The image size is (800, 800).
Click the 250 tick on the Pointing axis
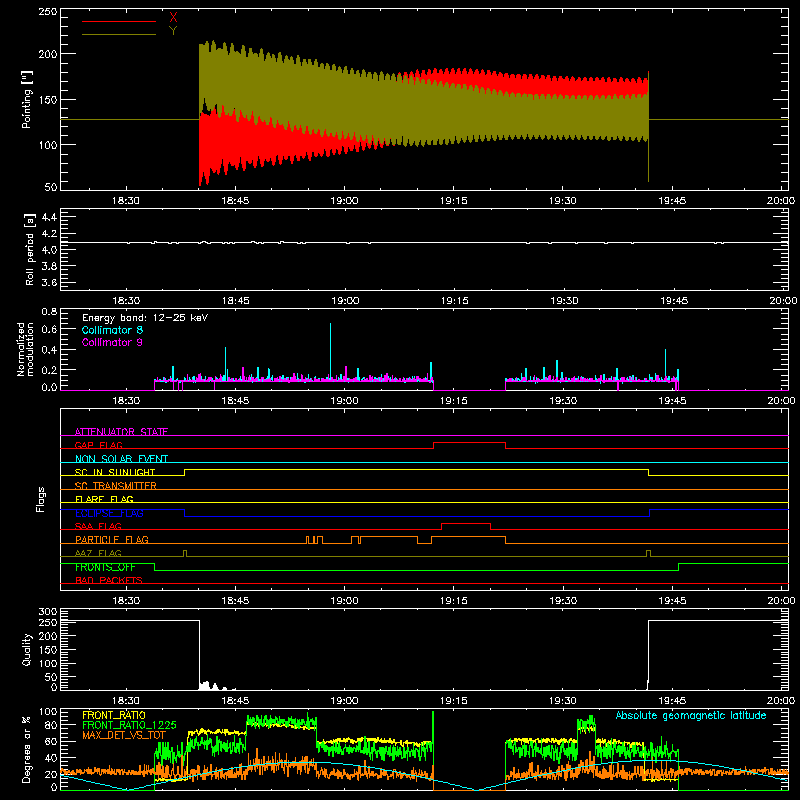(x=47, y=12)
